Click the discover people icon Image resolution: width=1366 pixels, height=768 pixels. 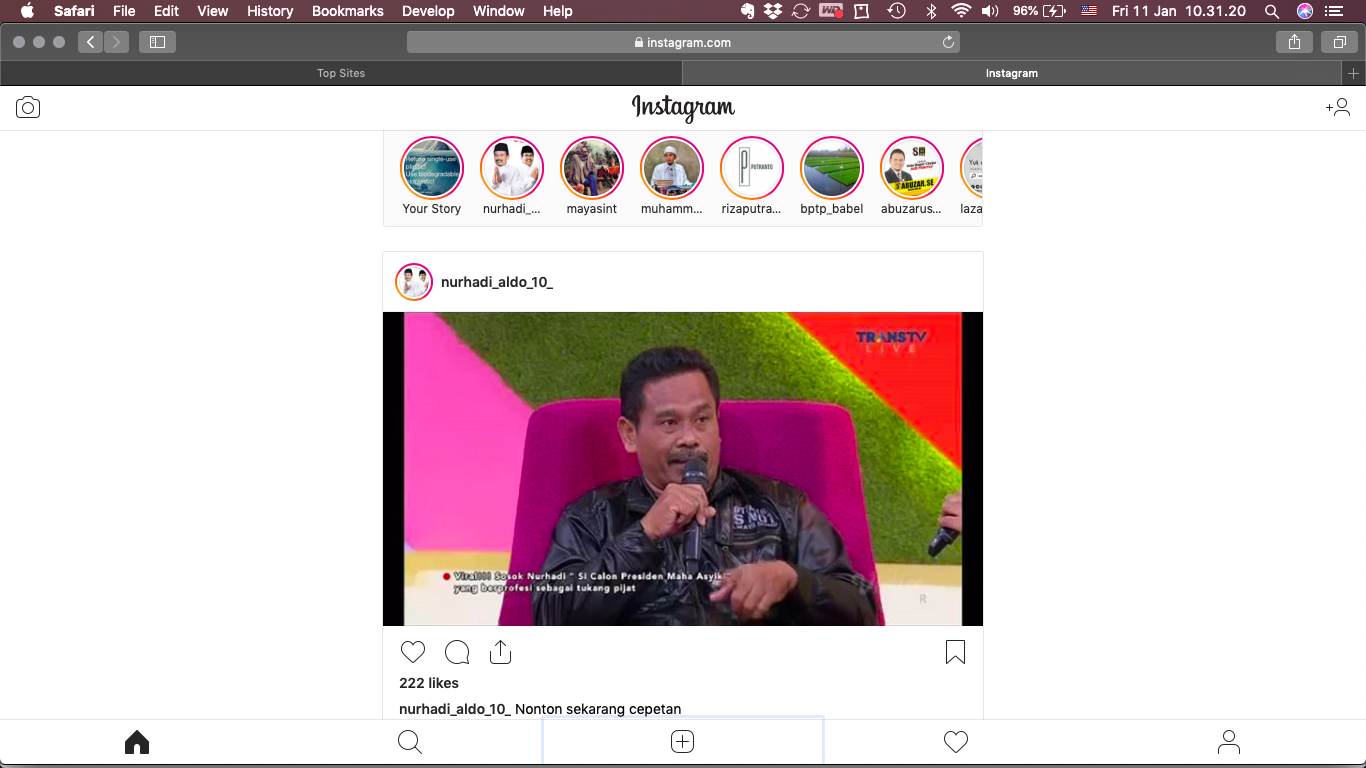tap(1337, 108)
